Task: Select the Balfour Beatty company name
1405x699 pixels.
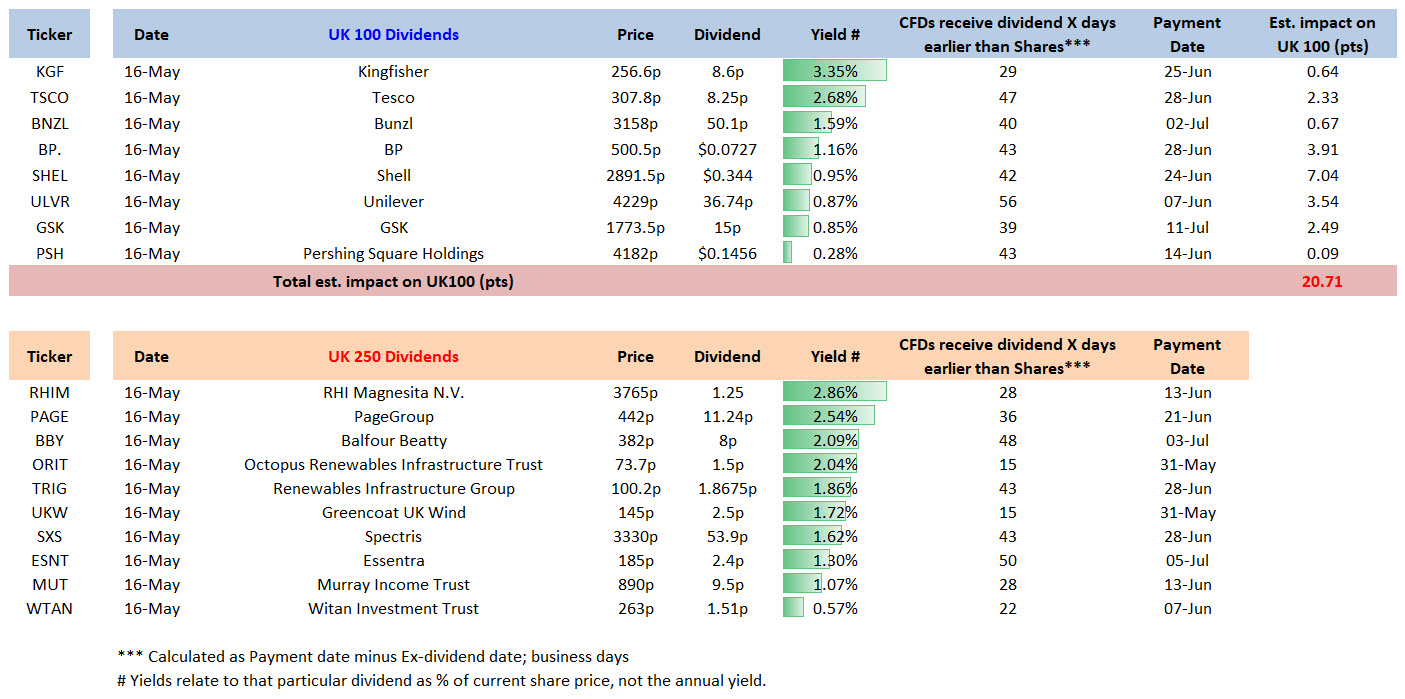Action: [x=393, y=441]
